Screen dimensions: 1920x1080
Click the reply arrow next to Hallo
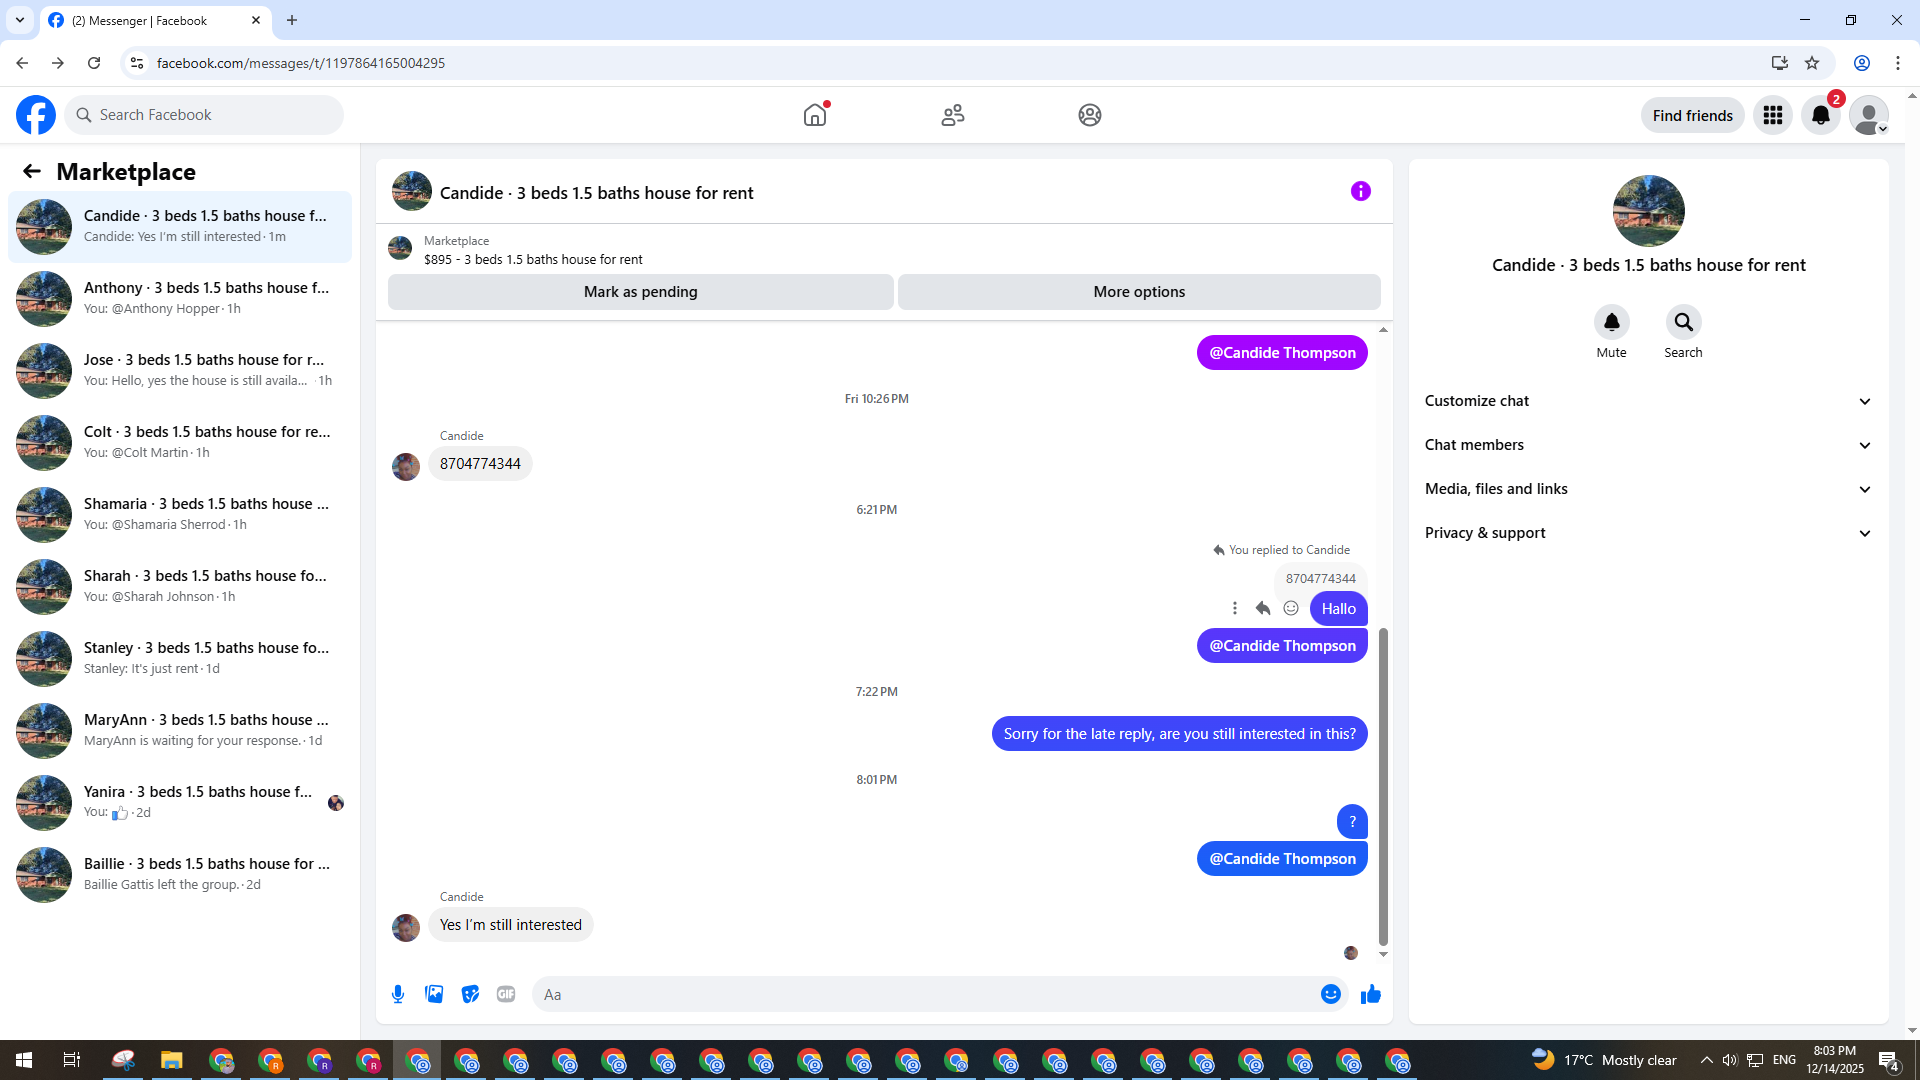tap(1263, 608)
